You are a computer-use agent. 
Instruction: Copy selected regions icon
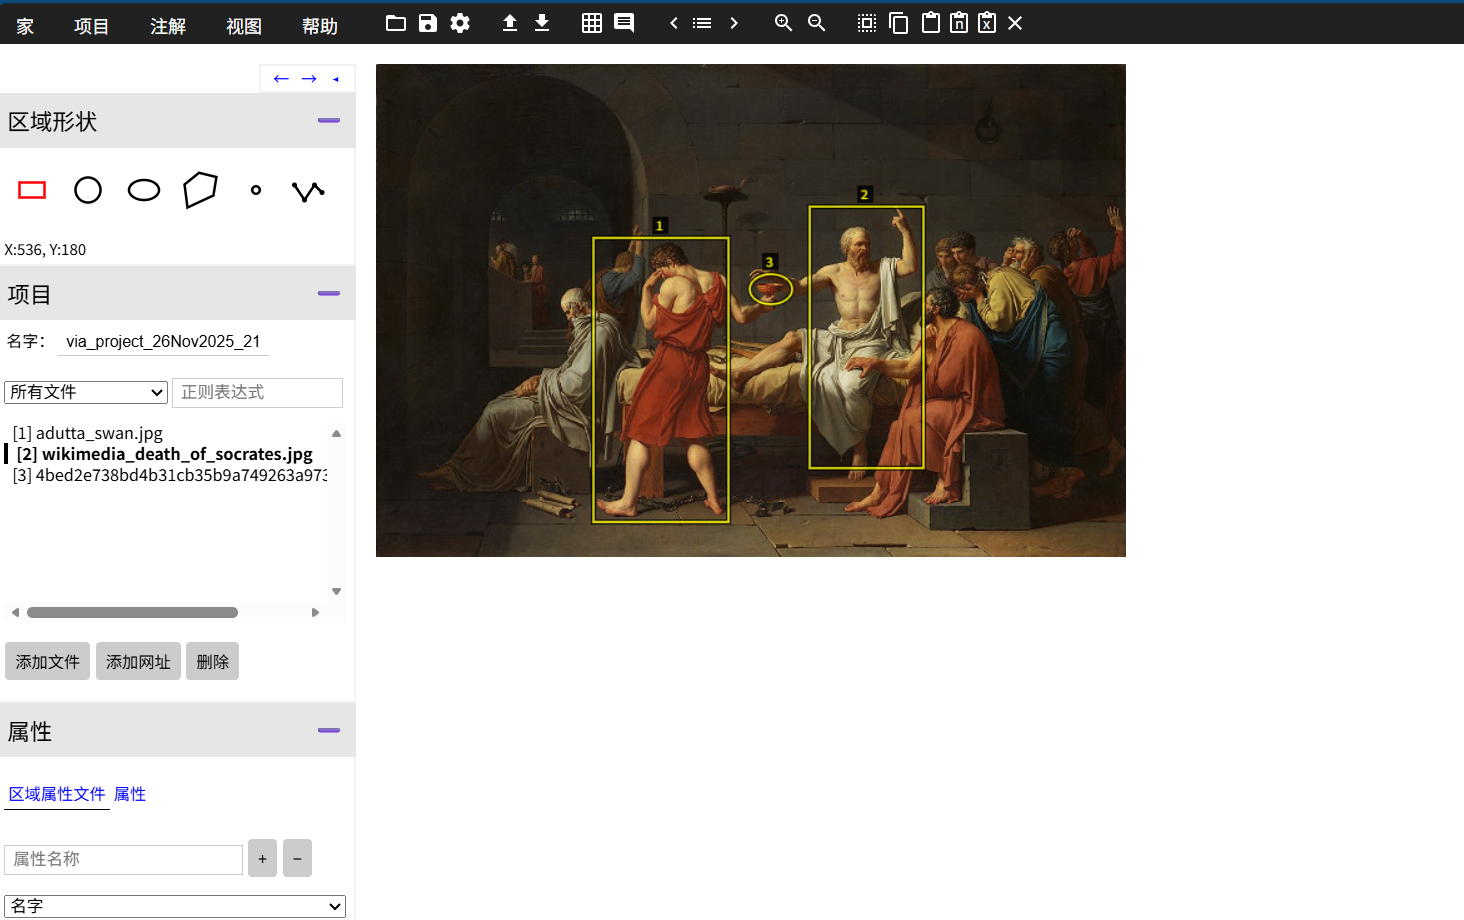point(899,23)
